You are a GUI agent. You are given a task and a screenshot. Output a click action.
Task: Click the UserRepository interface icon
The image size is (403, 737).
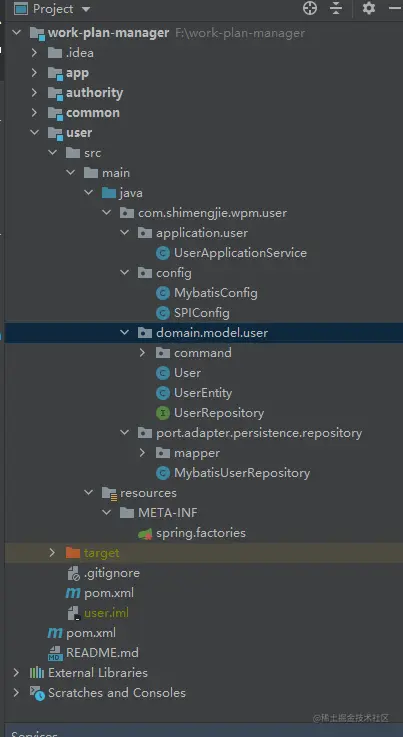[x=163, y=413]
